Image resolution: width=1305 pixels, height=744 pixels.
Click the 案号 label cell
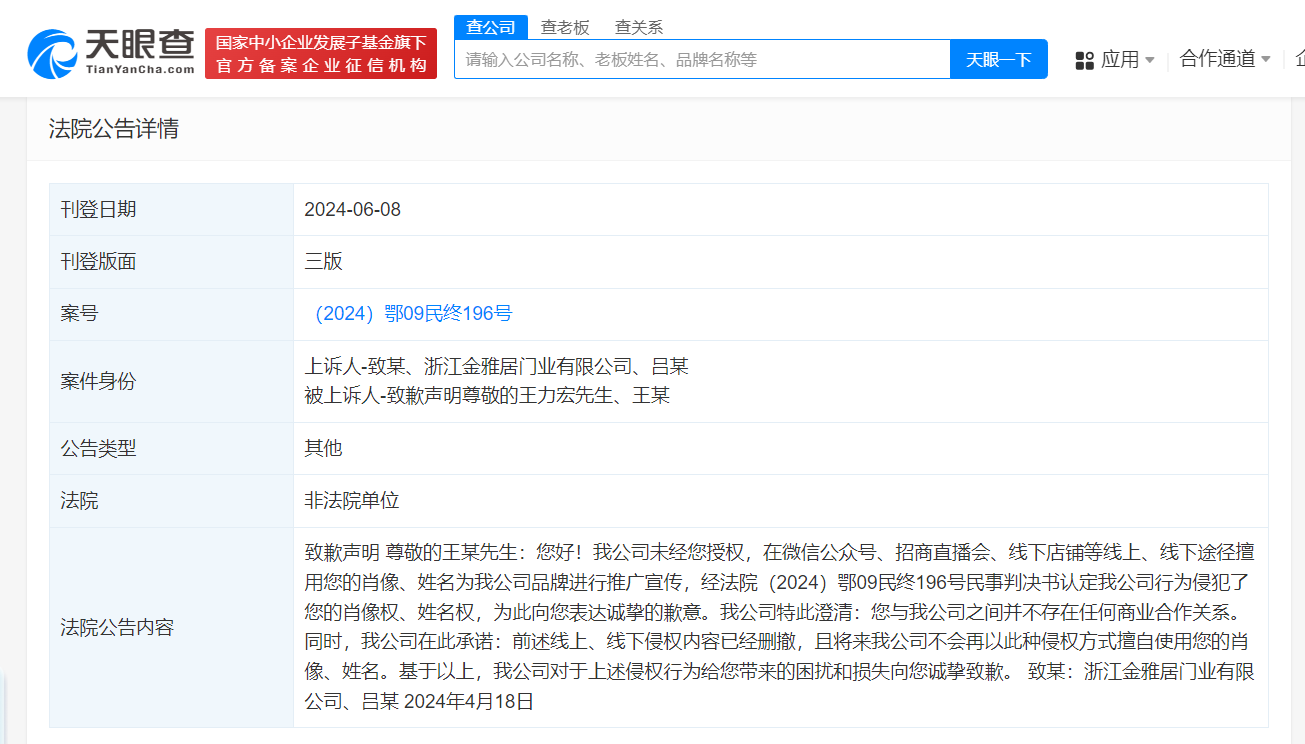click(x=171, y=314)
